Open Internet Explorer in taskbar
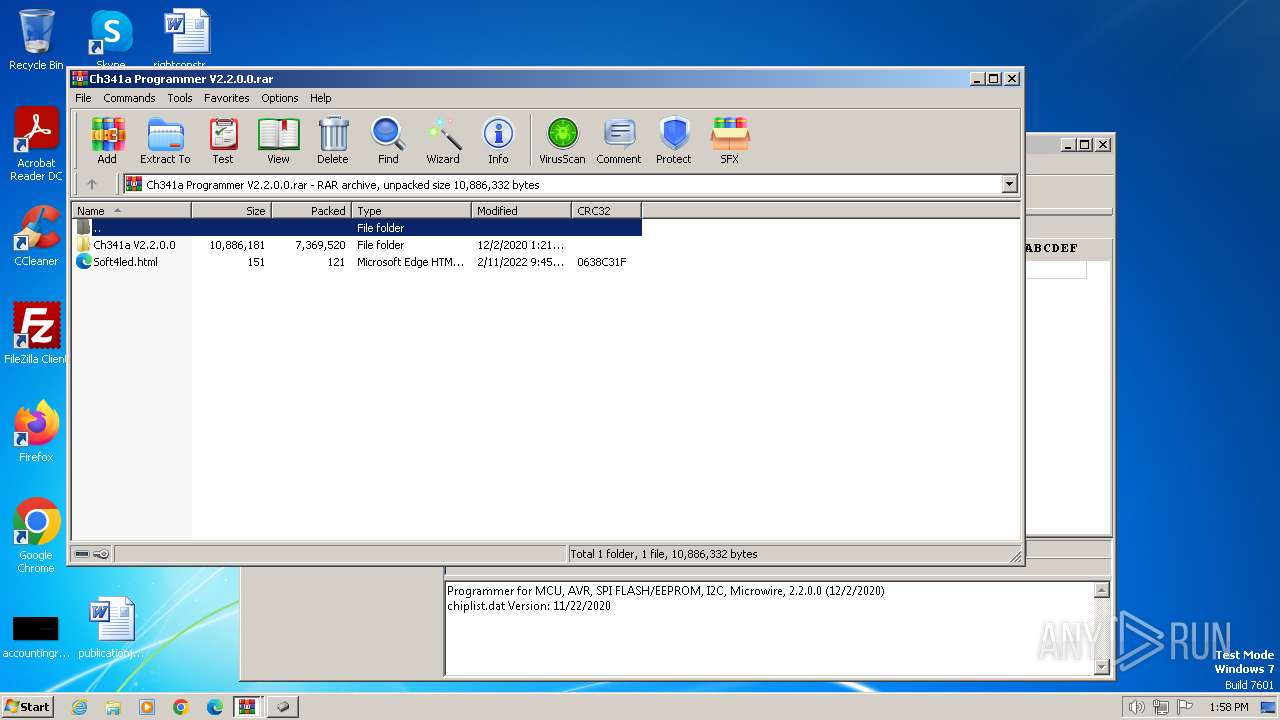Image resolution: width=1280 pixels, height=720 pixels. pyautogui.click(x=79, y=707)
